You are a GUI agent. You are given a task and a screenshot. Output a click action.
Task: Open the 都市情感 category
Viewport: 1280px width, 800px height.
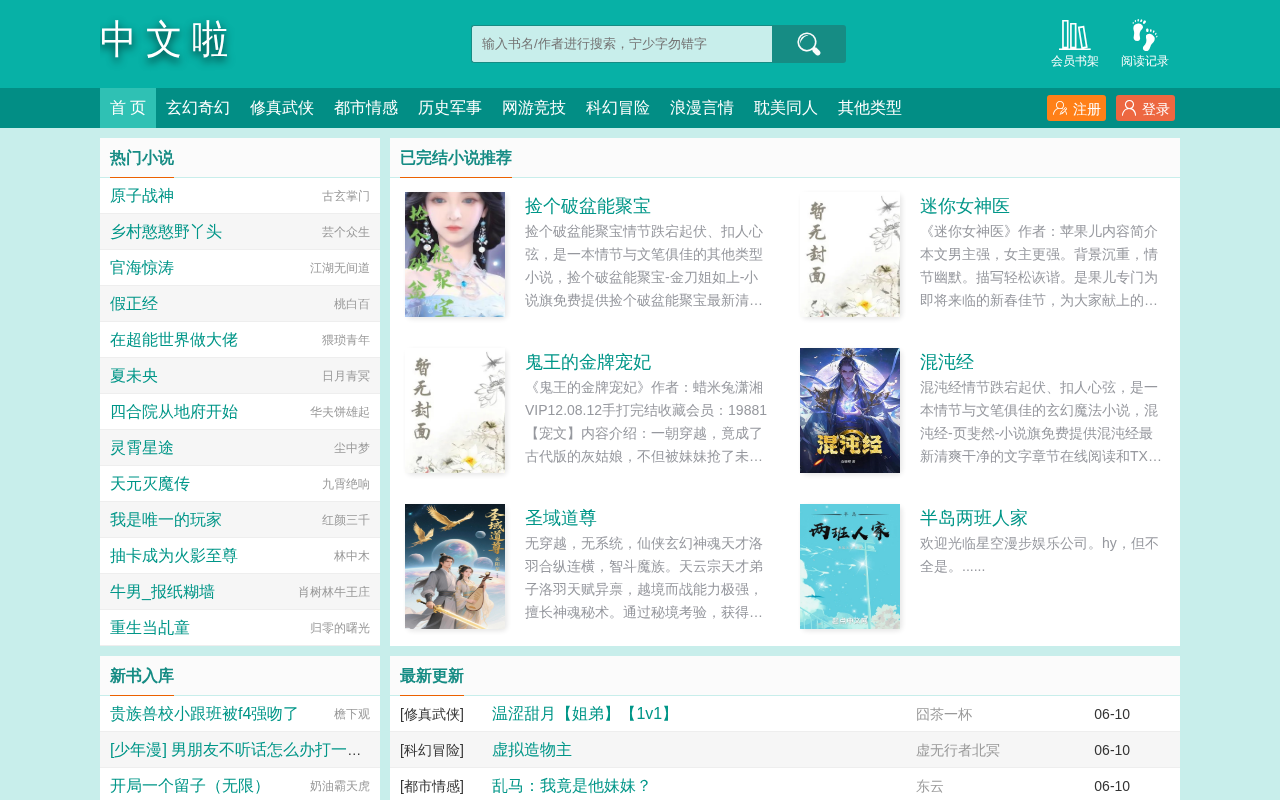click(366, 108)
